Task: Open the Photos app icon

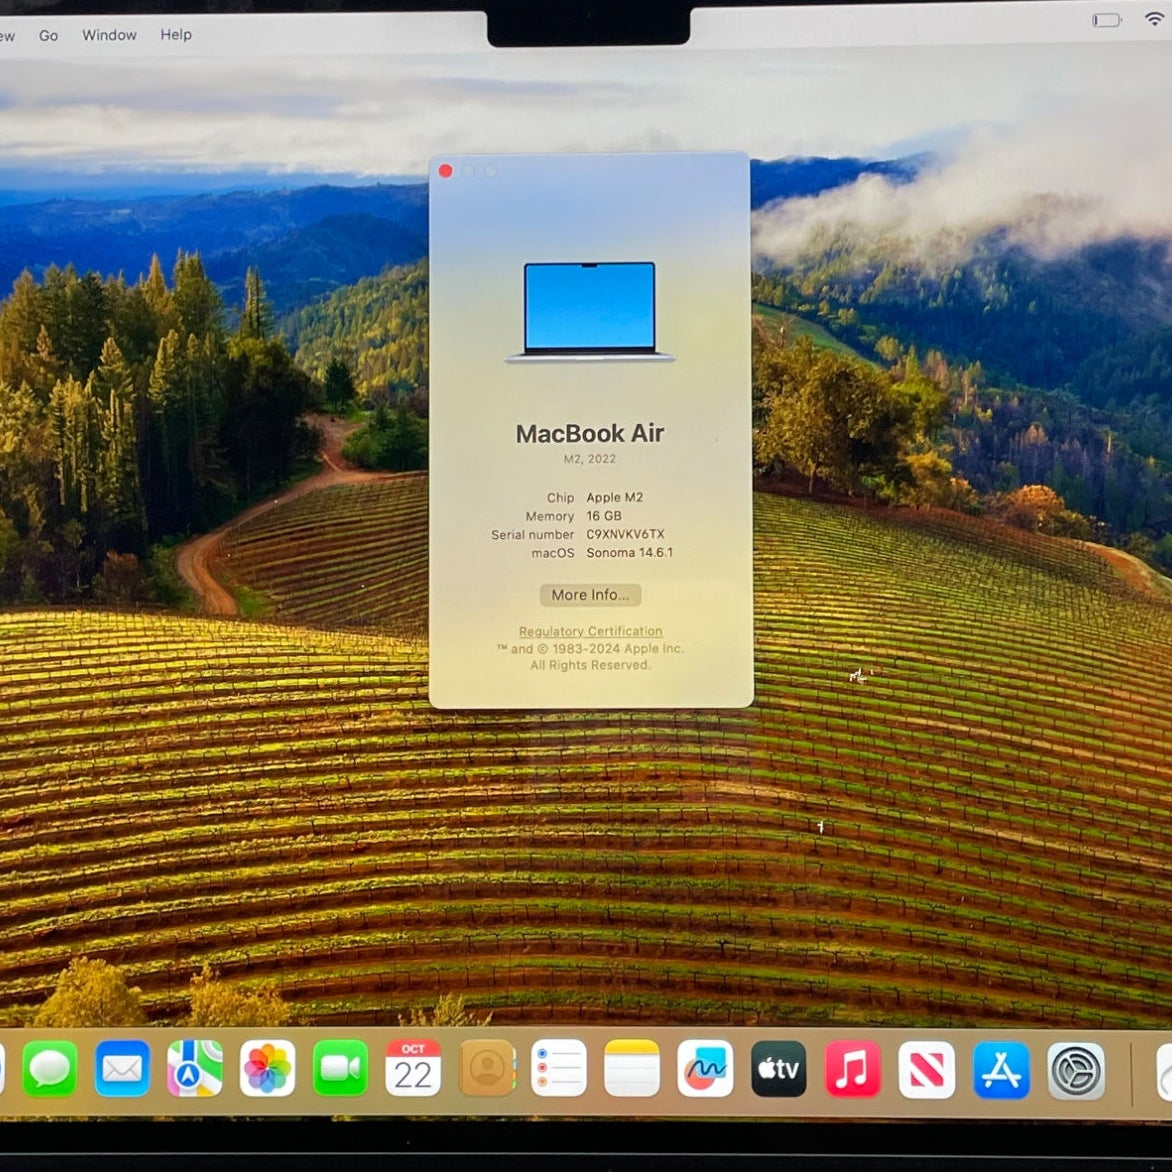Action: [x=267, y=1069]
